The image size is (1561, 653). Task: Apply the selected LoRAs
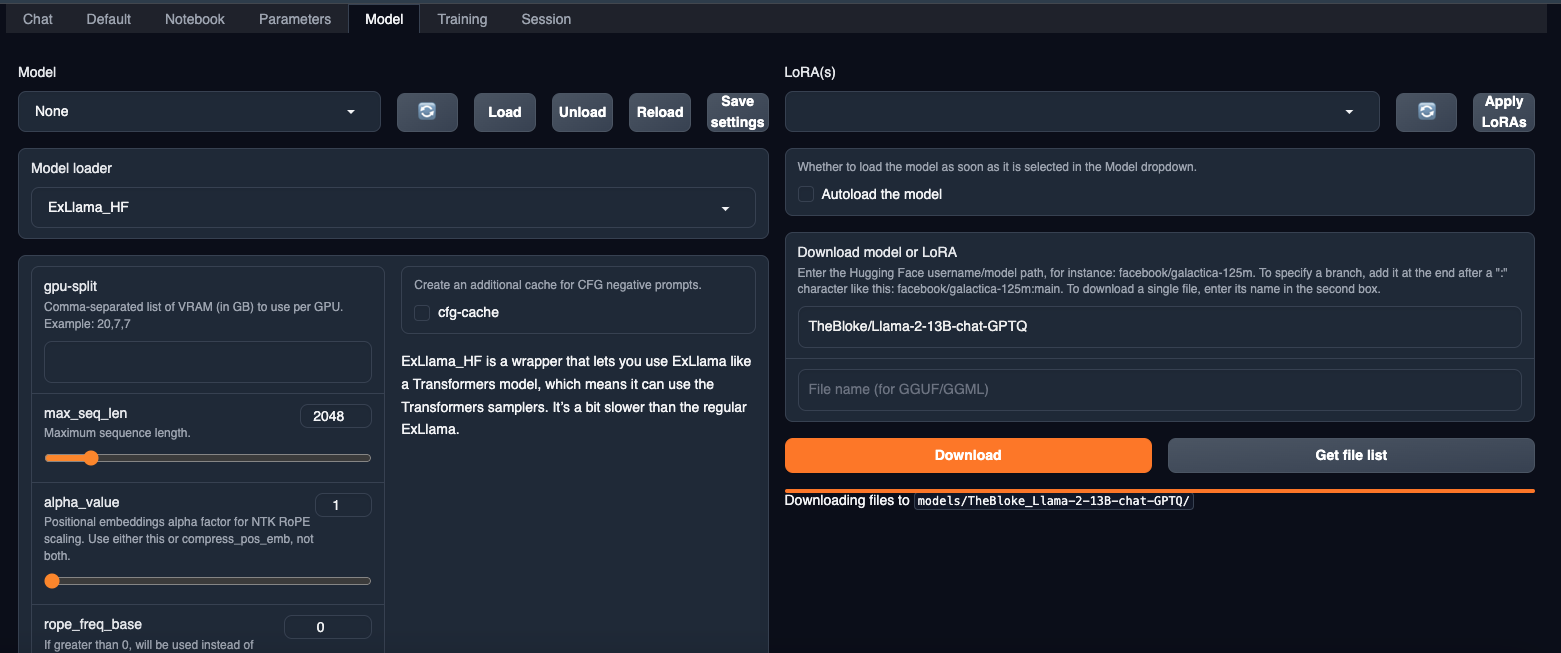pos(1503,112)
